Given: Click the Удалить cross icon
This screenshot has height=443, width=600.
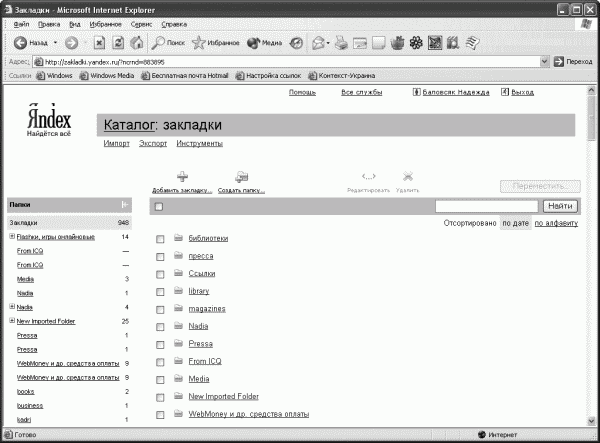Looking at the screenshot, I should pos(408,176).
